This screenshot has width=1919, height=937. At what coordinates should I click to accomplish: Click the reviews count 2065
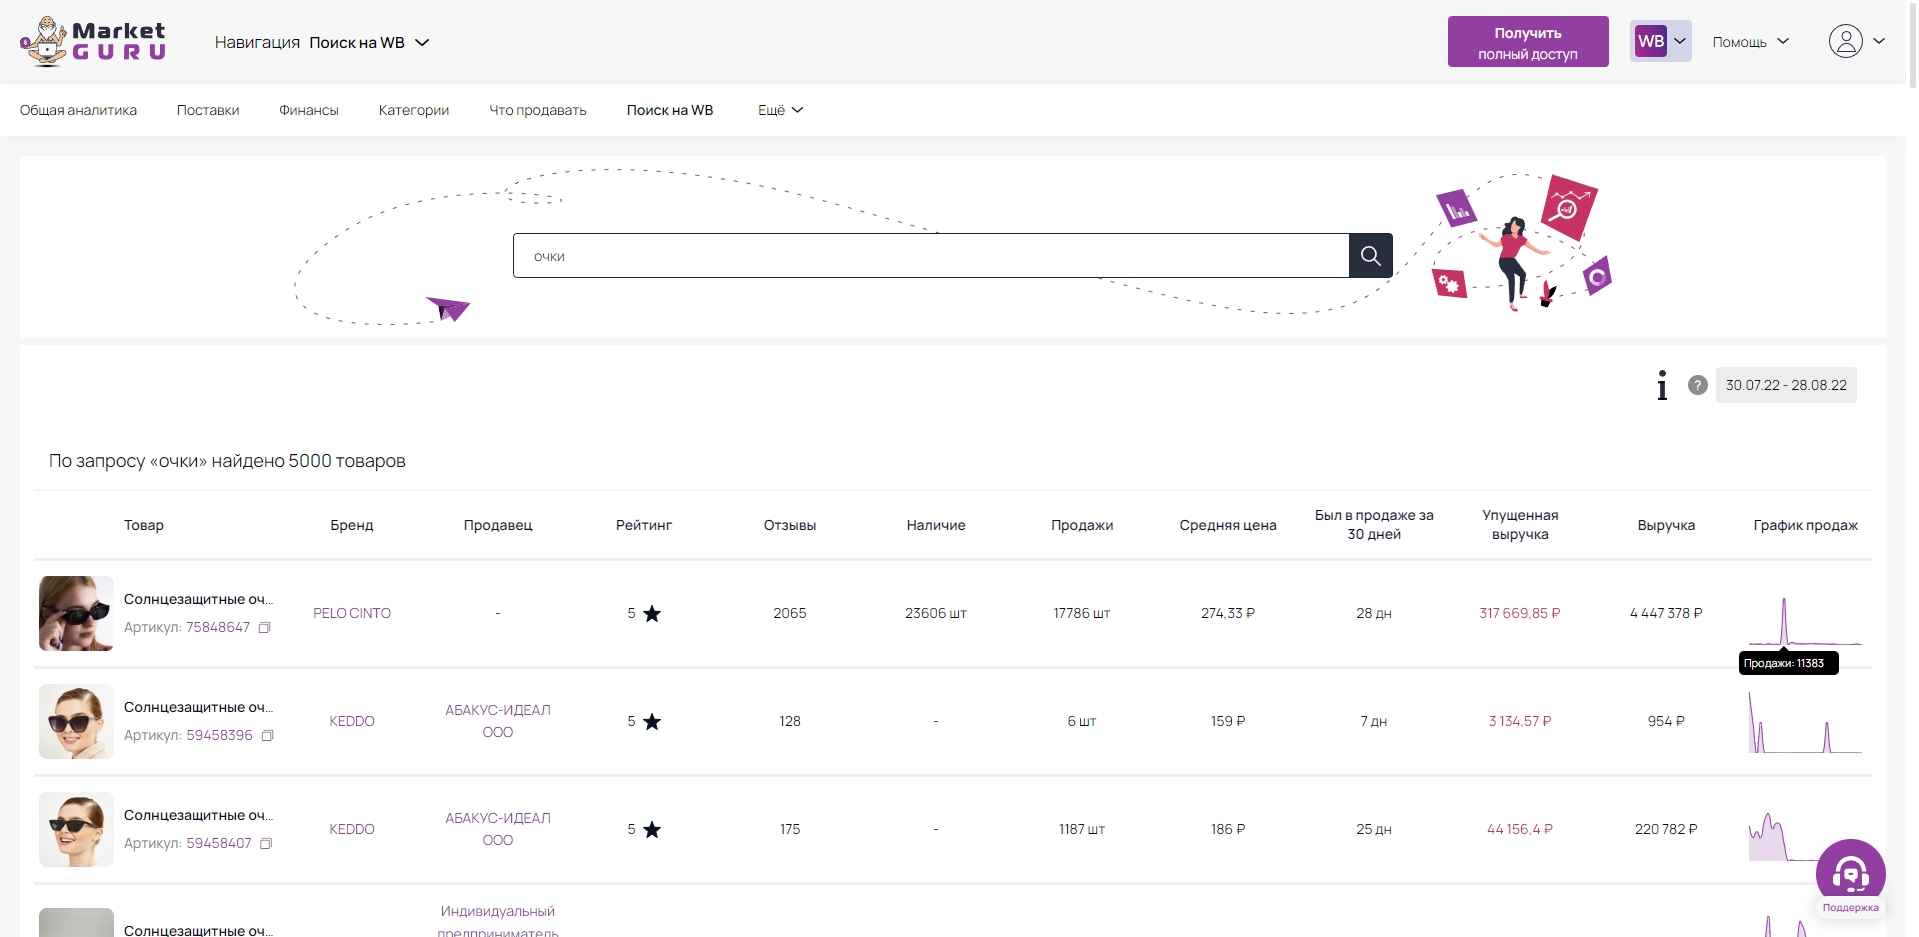[x=790, y=613]
